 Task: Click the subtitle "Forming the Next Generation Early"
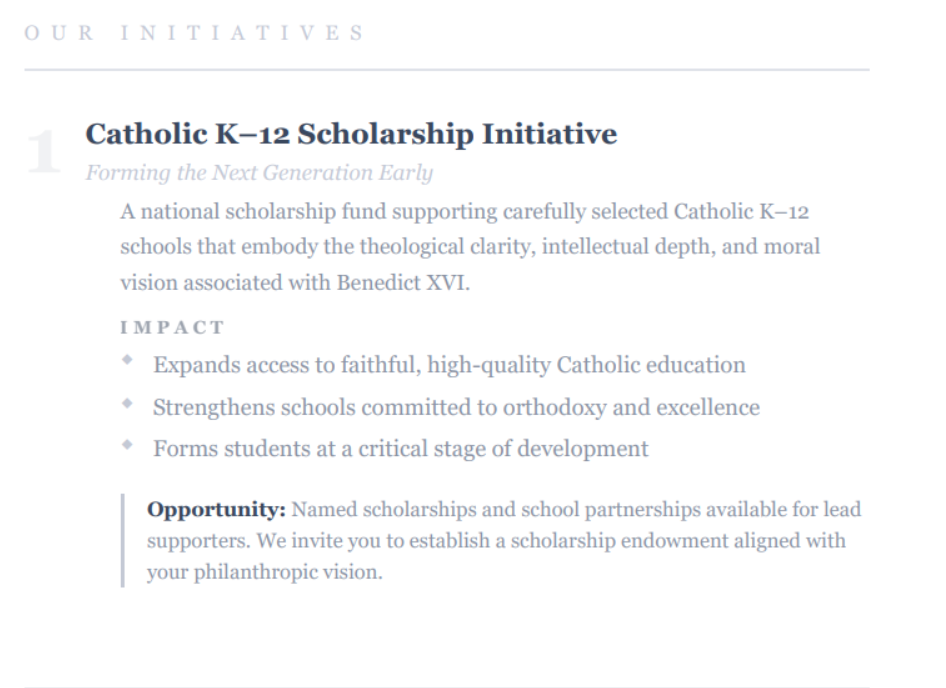pos(259,173)
